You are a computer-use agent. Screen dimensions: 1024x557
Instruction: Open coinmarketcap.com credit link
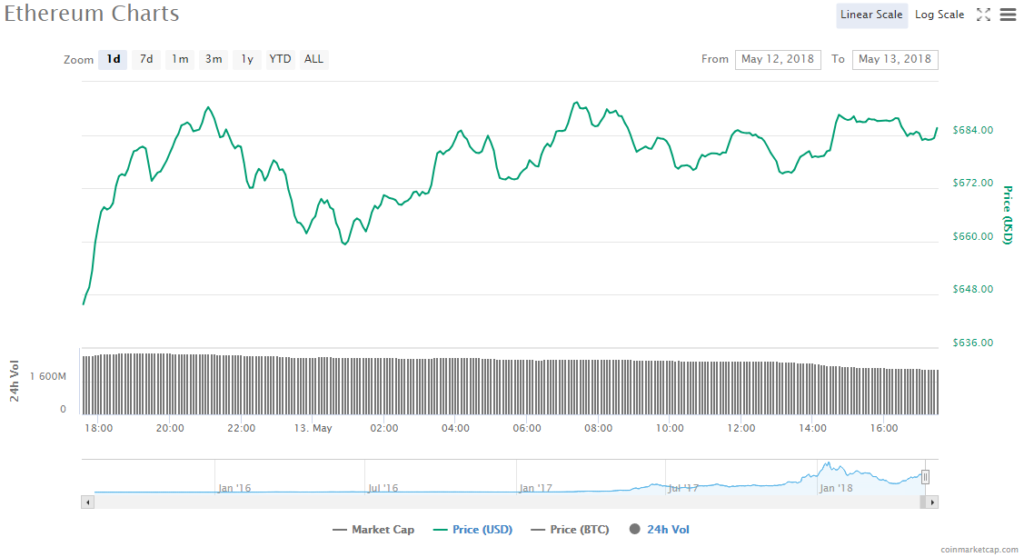(x=979, y=550)
